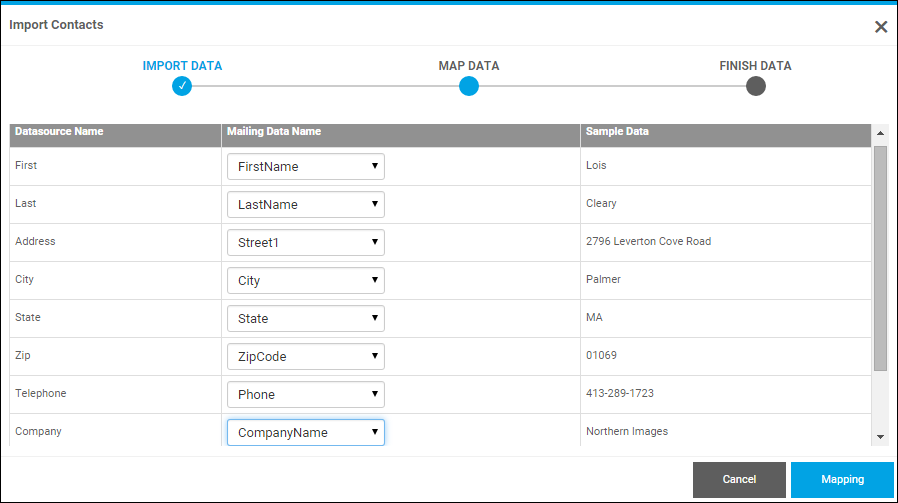Close the Import Contacts dialog

[881, 27]
